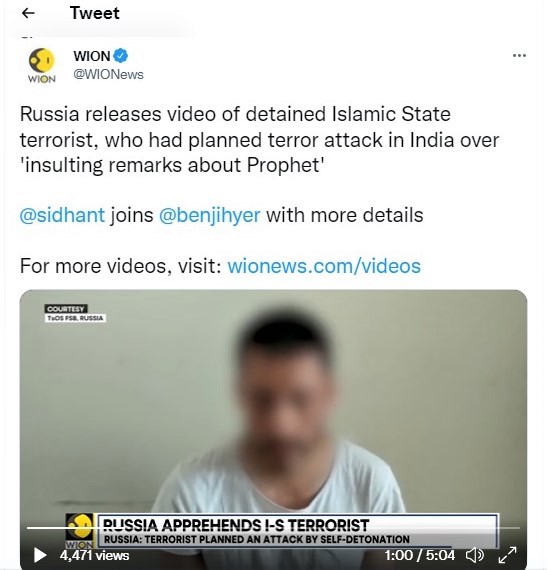Viewport: 547px width, 570px height.
Task: Open the WION profile avatar
Action: (41, 65)
